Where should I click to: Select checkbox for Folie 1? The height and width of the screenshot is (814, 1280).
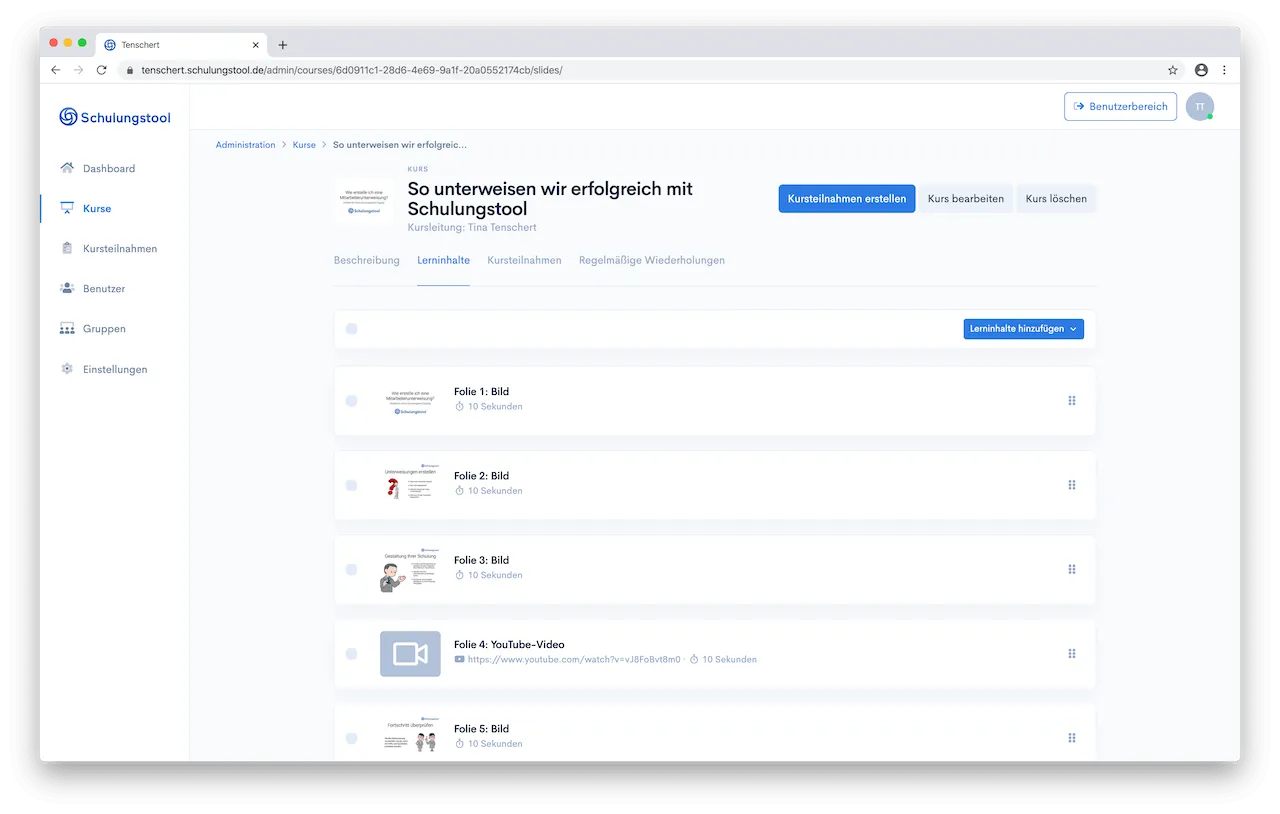351,400
